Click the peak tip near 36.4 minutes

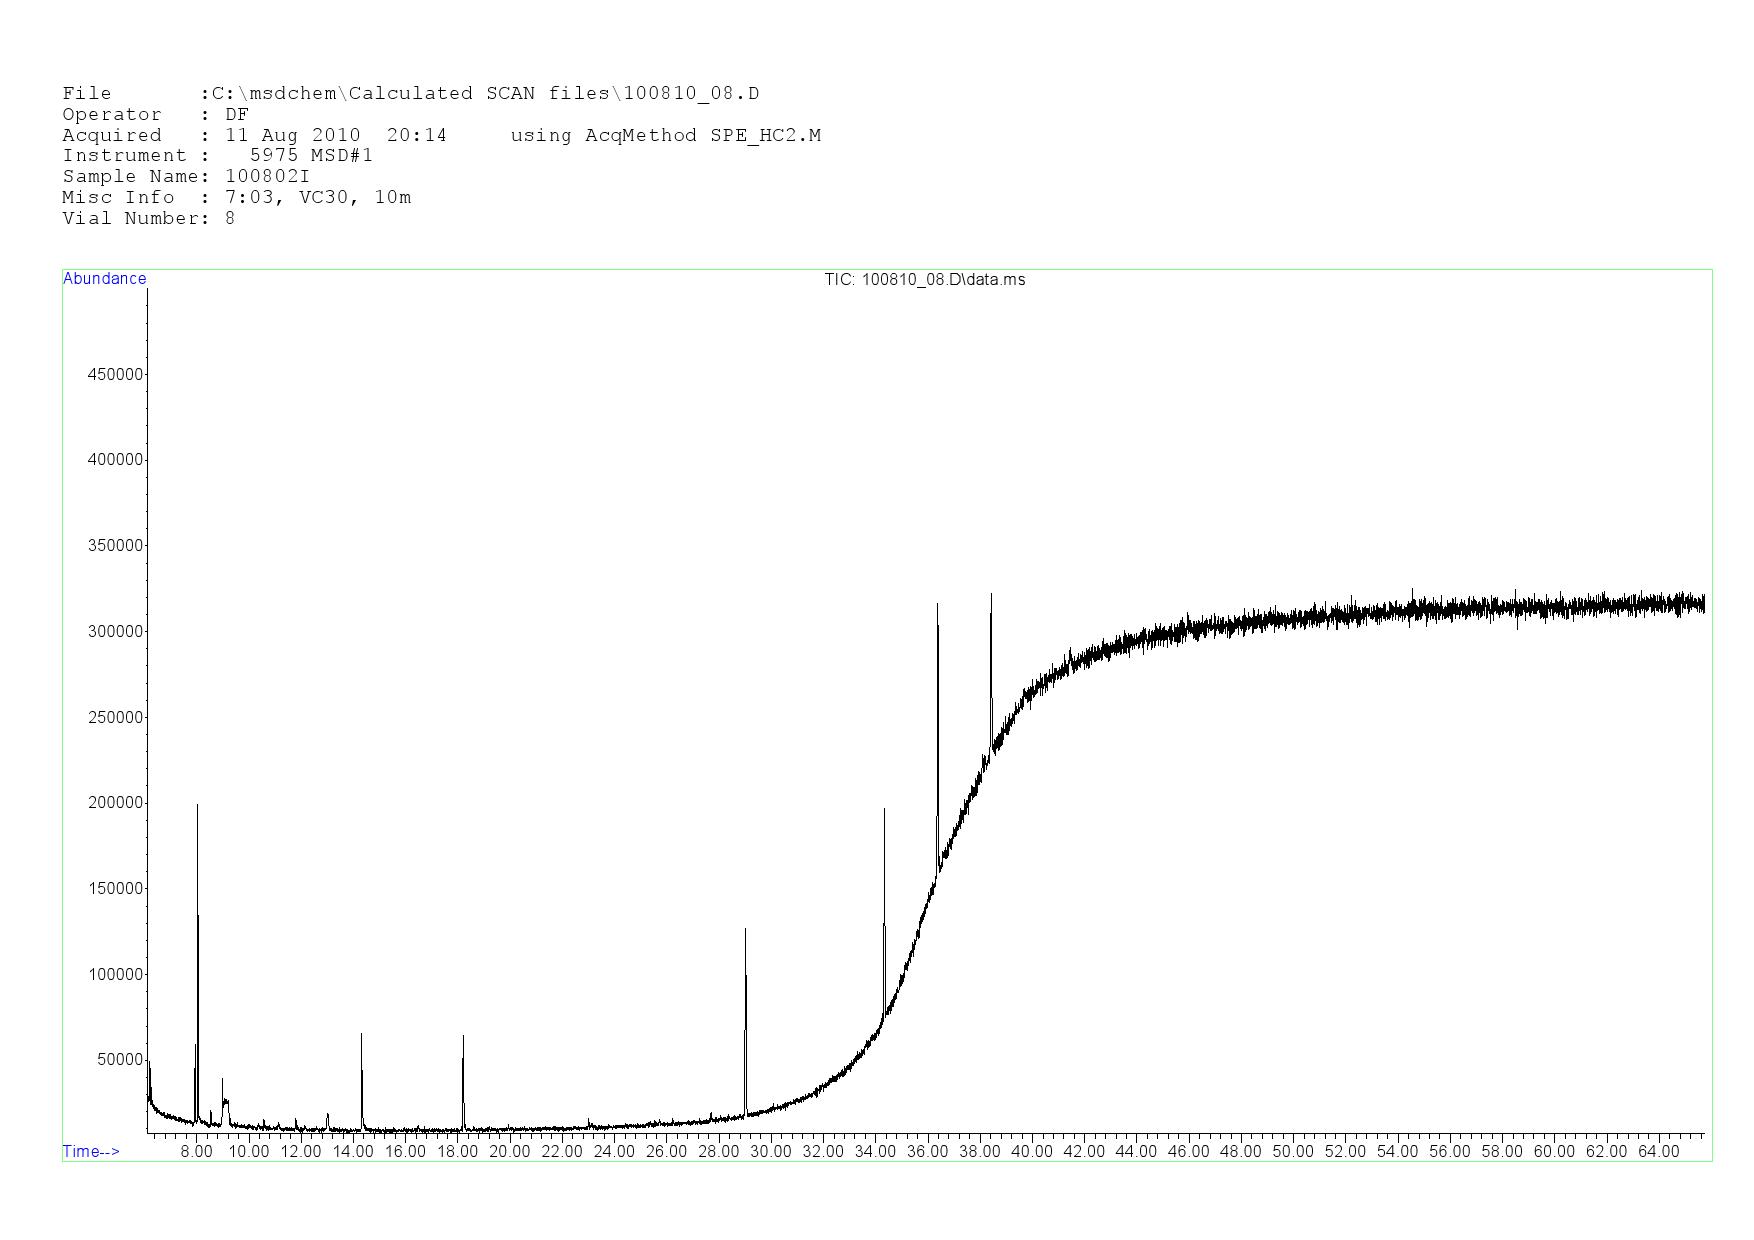click(937, 607)
